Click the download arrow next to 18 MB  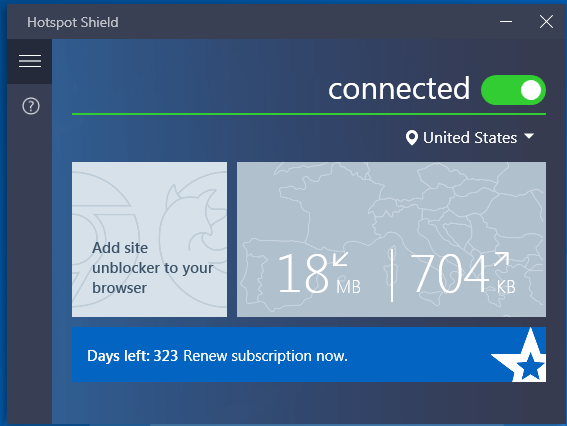(340, 259)
